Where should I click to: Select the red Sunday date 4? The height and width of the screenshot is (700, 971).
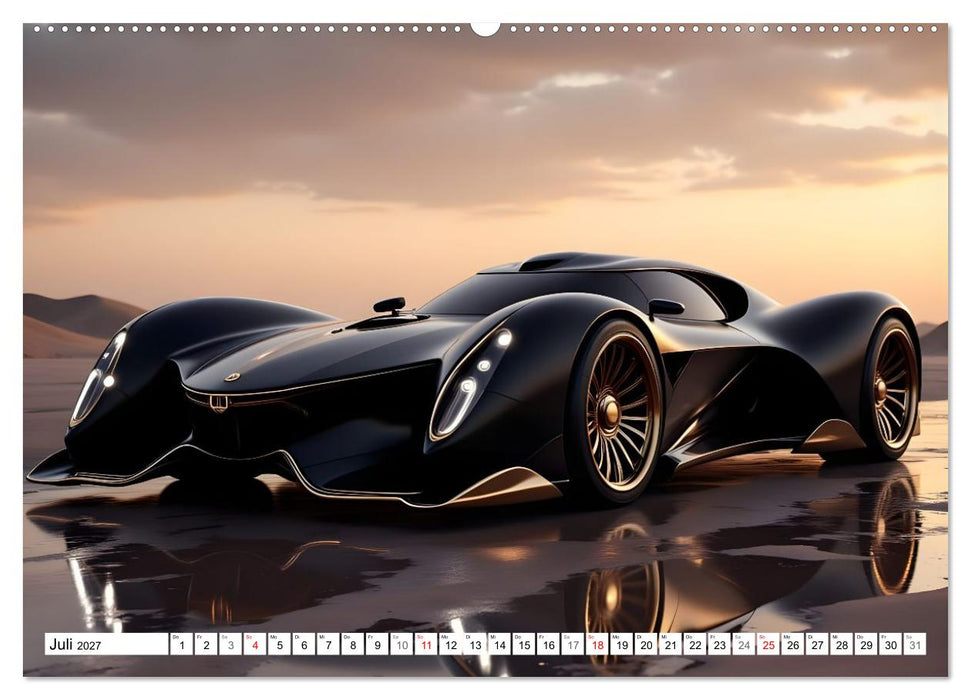click(x=255, y=644)
